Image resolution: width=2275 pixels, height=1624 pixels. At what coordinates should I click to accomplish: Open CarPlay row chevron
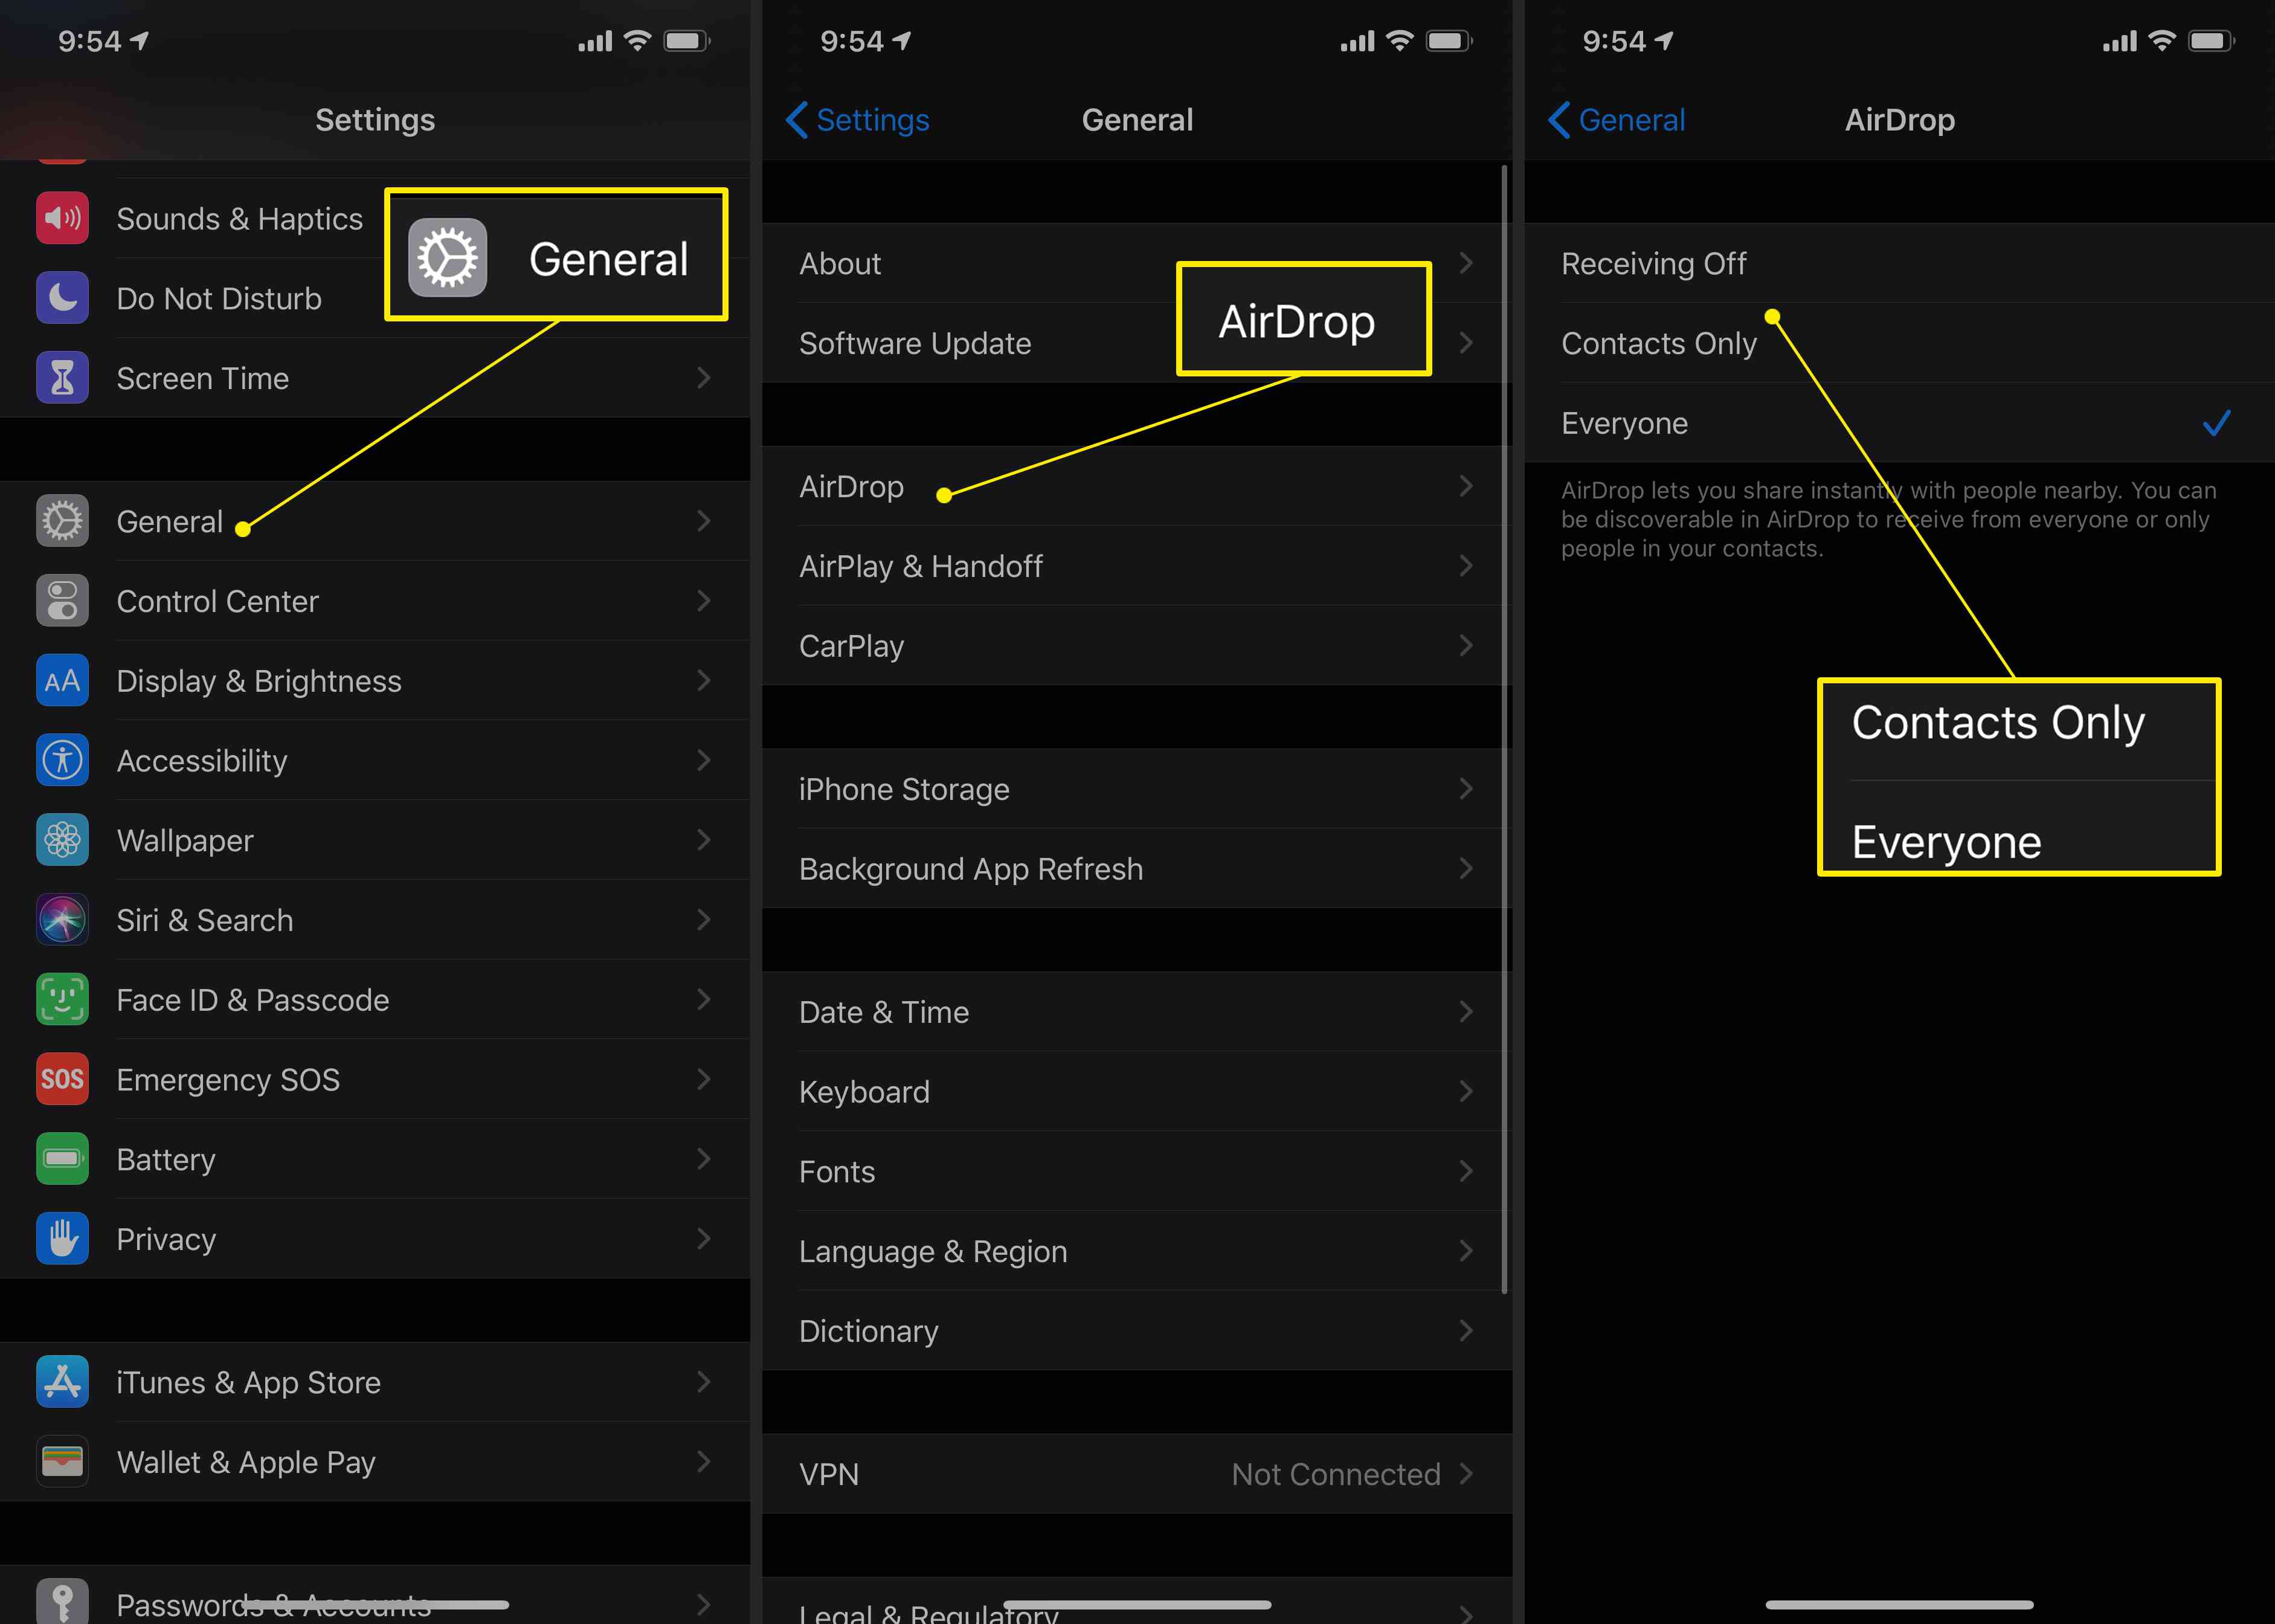[1466, 646]
